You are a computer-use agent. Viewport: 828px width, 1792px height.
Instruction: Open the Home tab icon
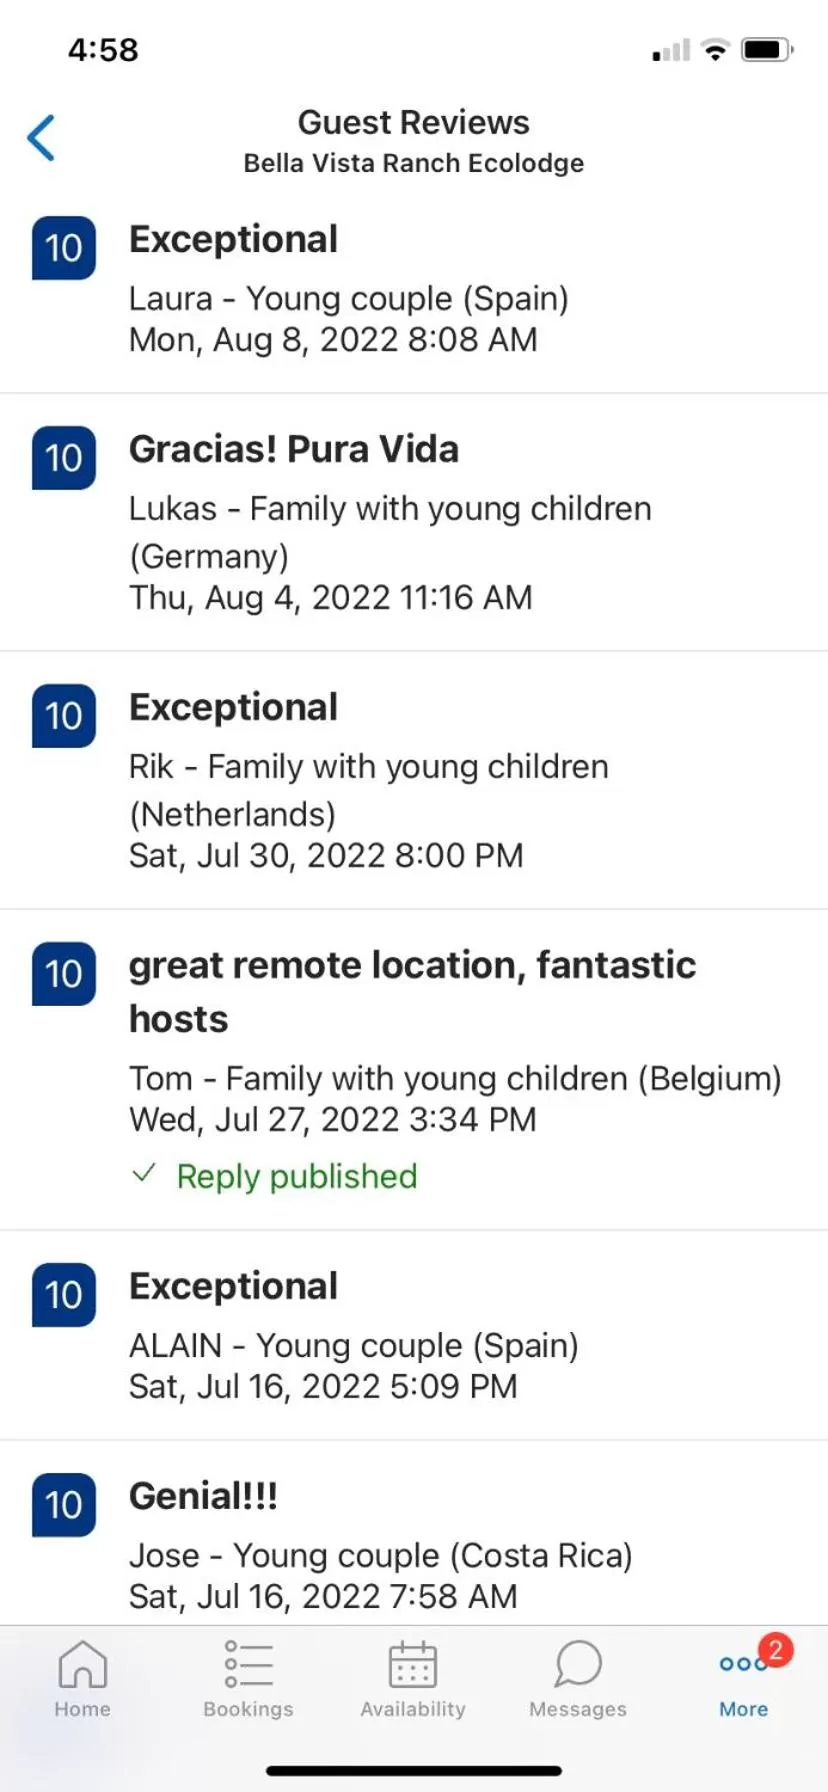pyautogui.click(x=82, y=1664)
